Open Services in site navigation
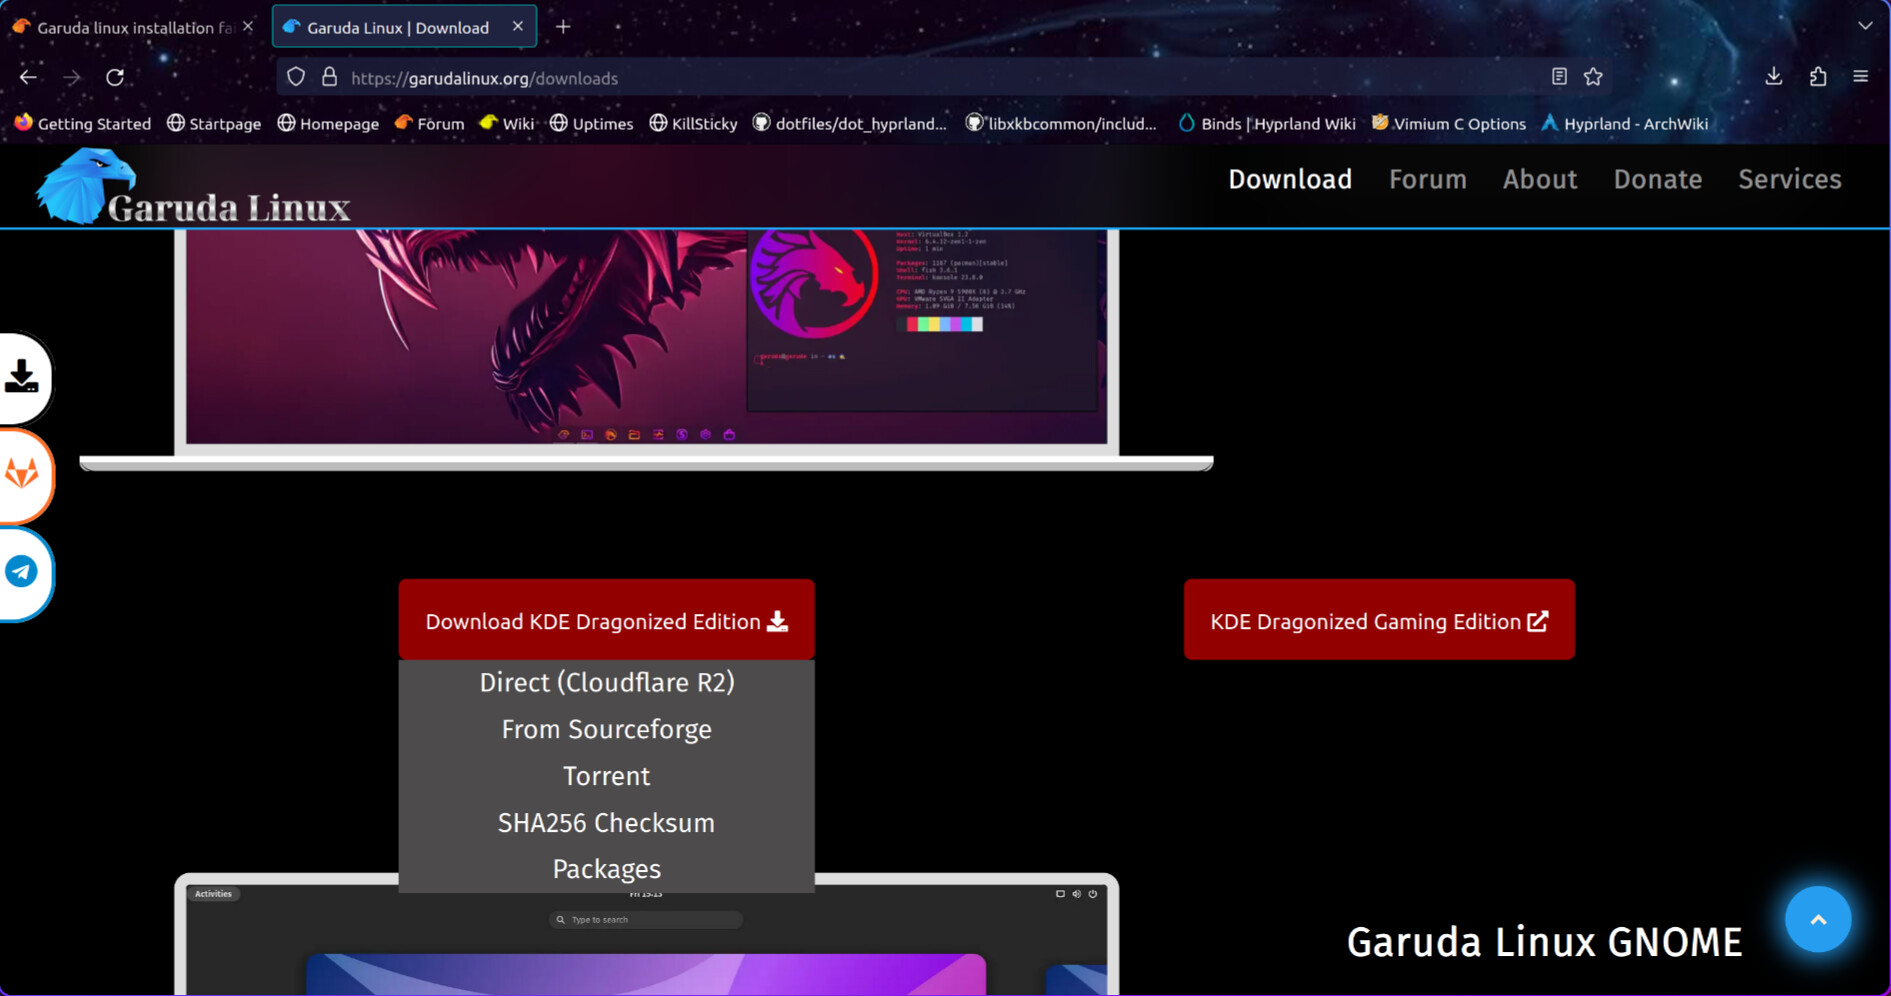This screenshot has width=1891, height=996. tap(1789, 179)
